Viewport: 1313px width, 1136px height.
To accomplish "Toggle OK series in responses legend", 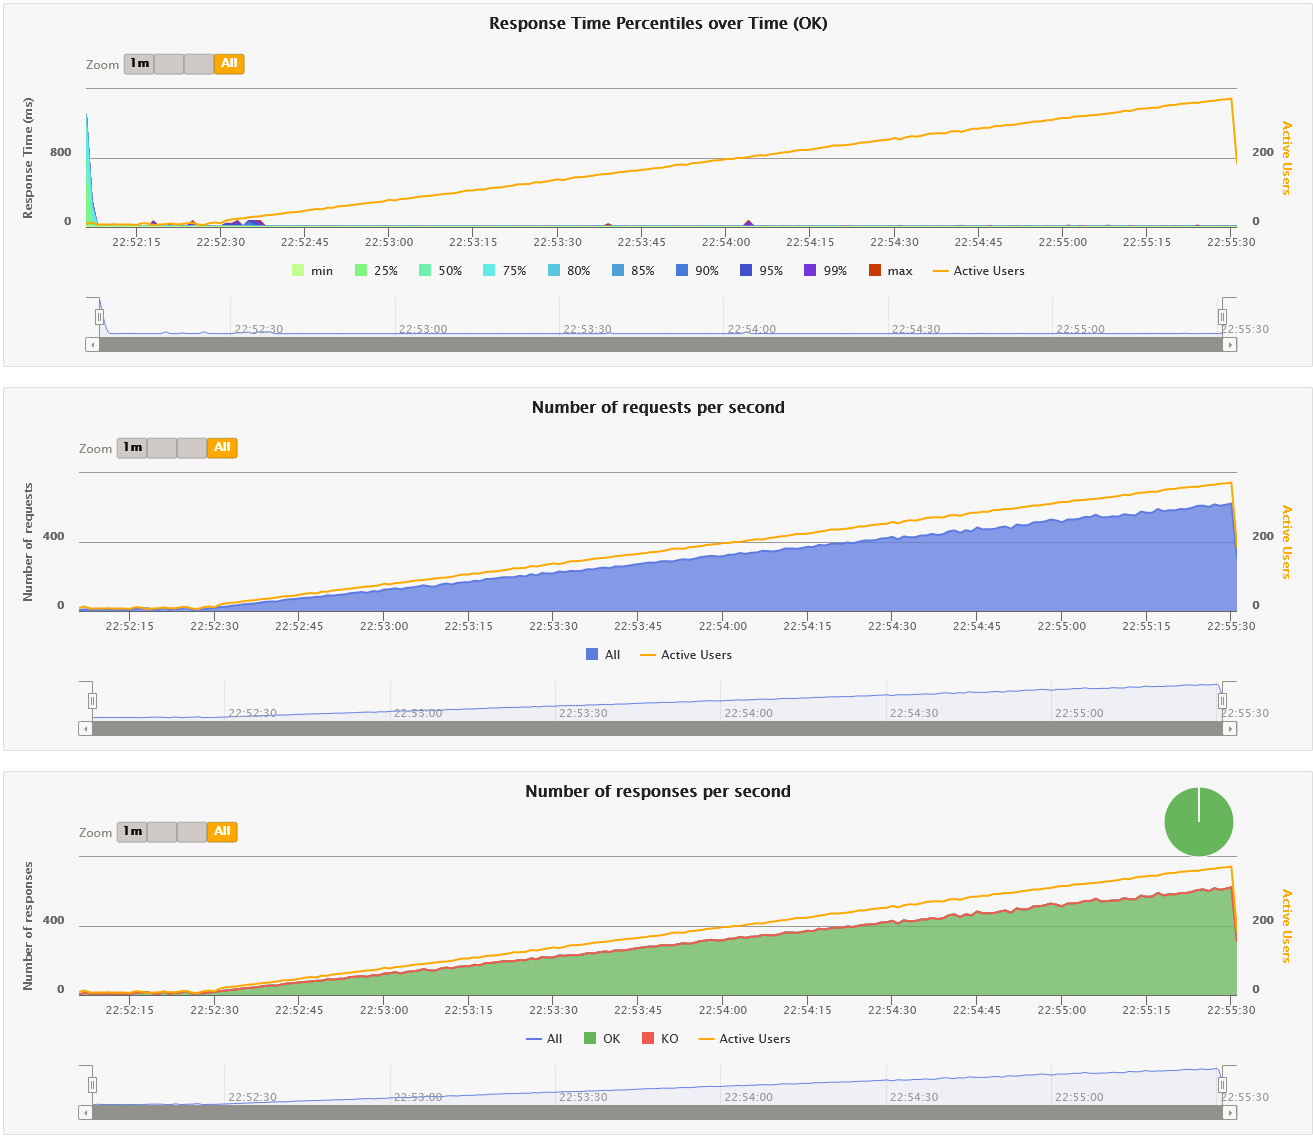I will click(602, 1039).
